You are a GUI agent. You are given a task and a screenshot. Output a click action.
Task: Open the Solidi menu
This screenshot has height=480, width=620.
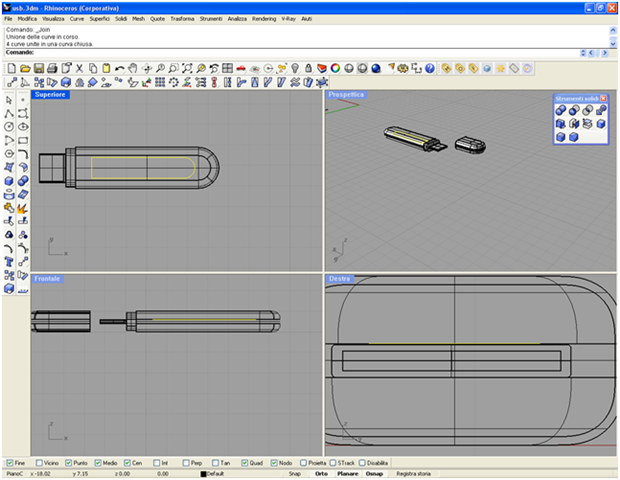[121, 19]
